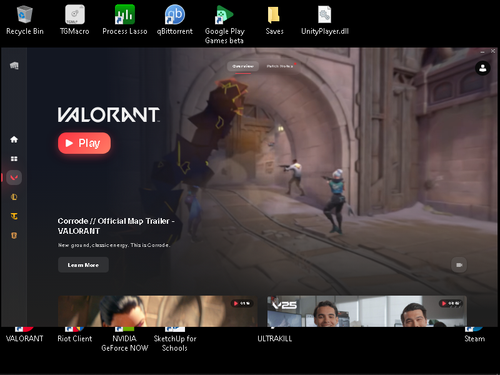Image resolution: width=500 pixels, height=375 pixels.
Task: Switch to the Patch Notes tab
Action: pos(280,66)
